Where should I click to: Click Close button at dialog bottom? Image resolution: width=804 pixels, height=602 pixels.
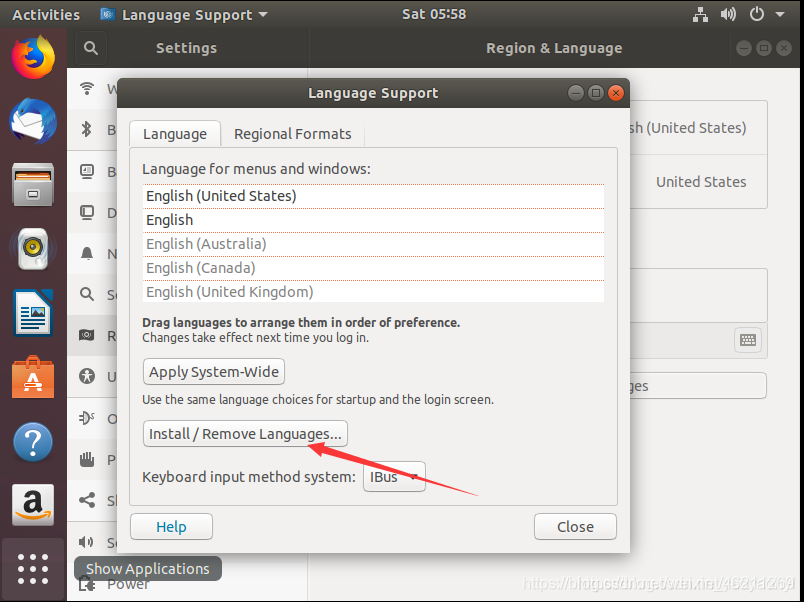(x=575, y=527)
